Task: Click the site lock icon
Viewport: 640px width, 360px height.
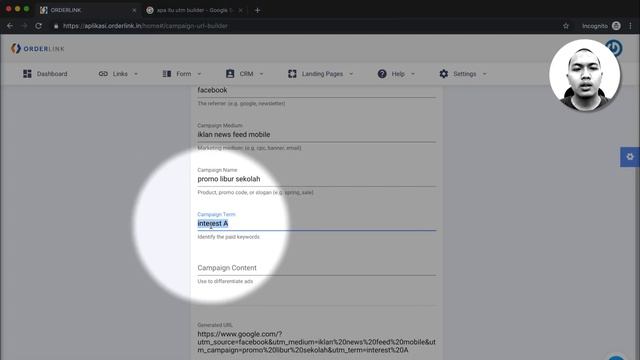Action: click(56, 26)
